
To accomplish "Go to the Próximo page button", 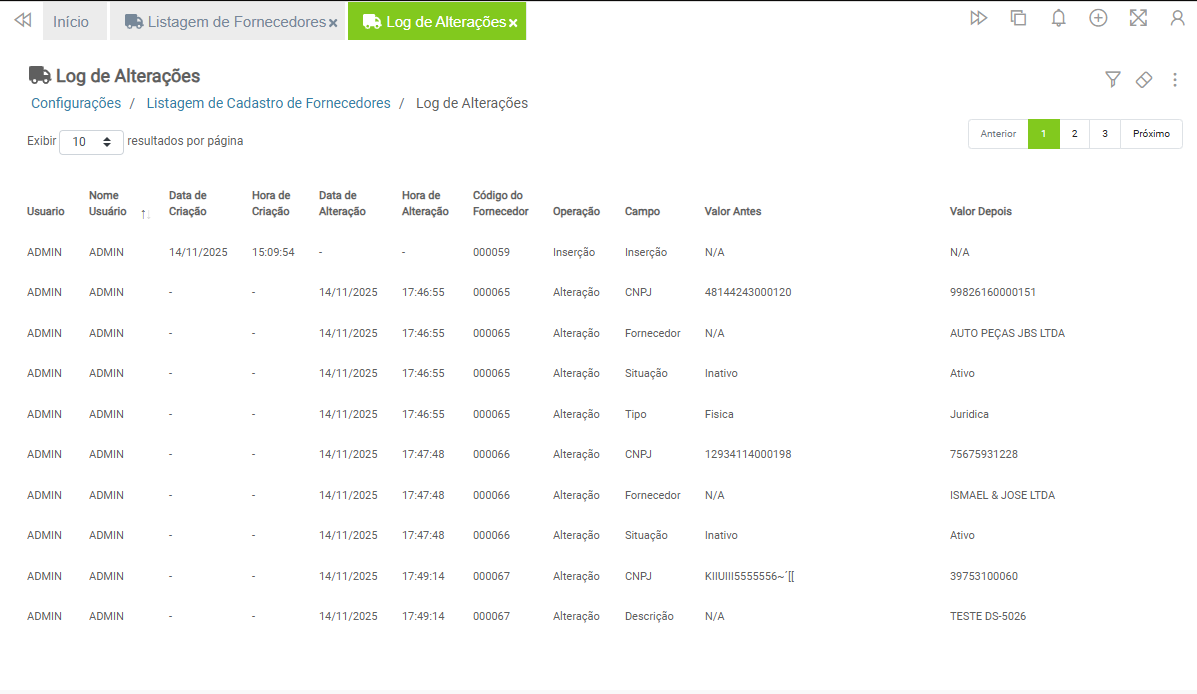I will [x=1151, y=134].
